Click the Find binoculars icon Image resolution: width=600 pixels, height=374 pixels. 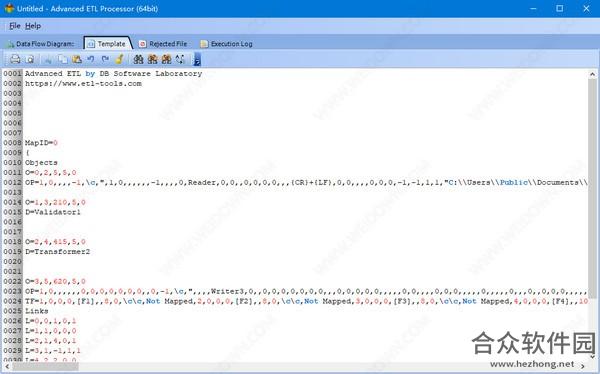click(x=138, y=59)
